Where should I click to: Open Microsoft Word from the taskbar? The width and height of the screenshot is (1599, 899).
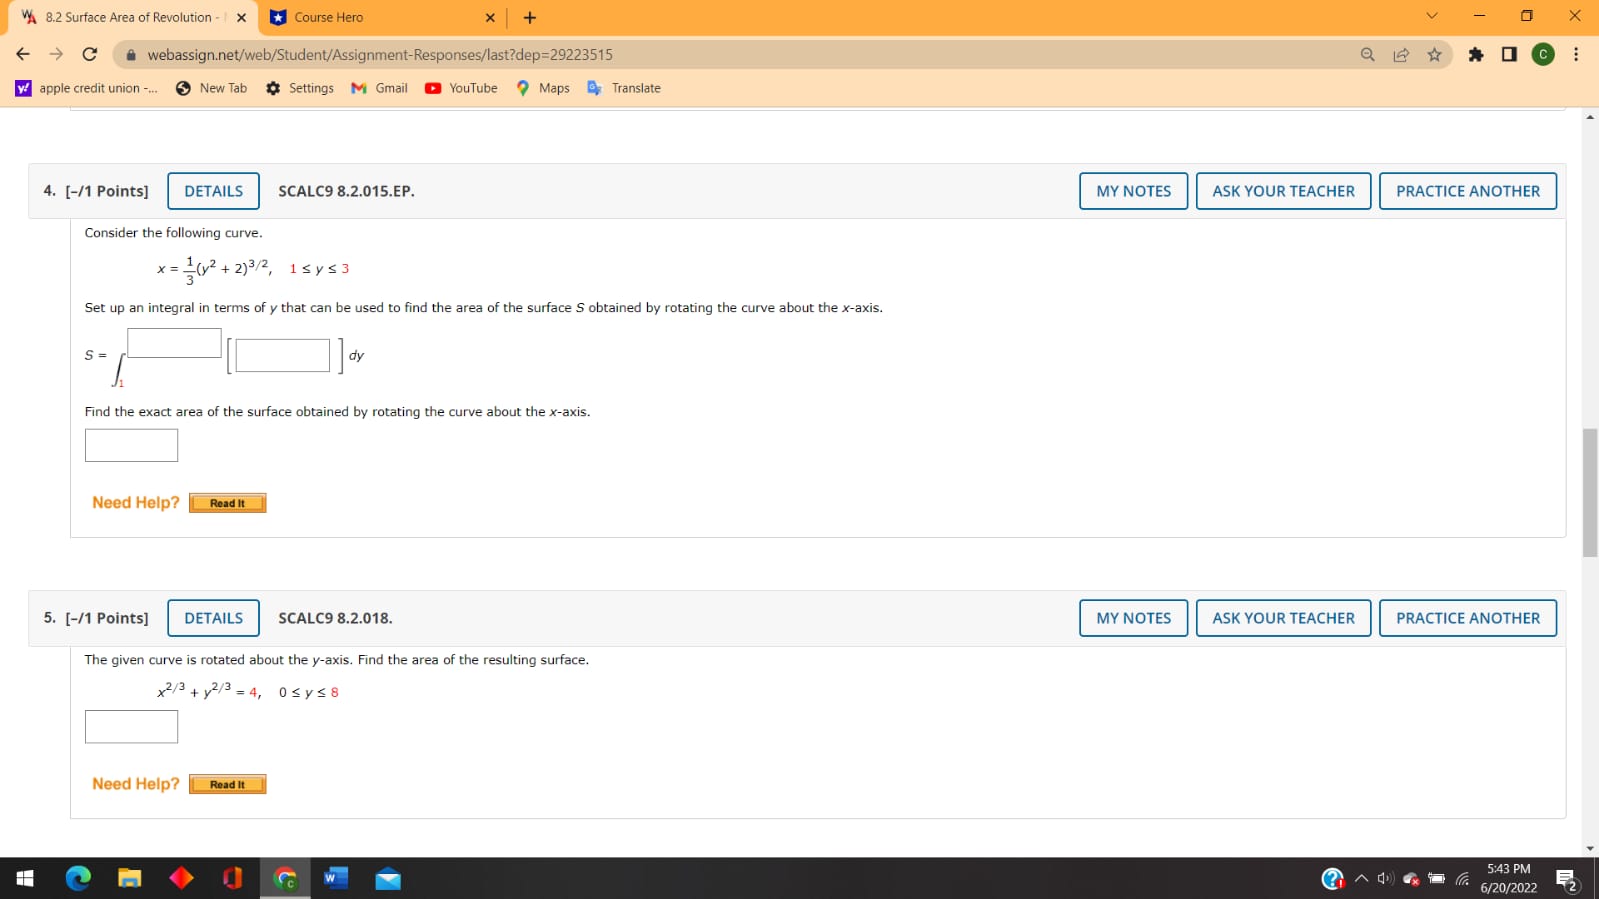pos(336,879)
